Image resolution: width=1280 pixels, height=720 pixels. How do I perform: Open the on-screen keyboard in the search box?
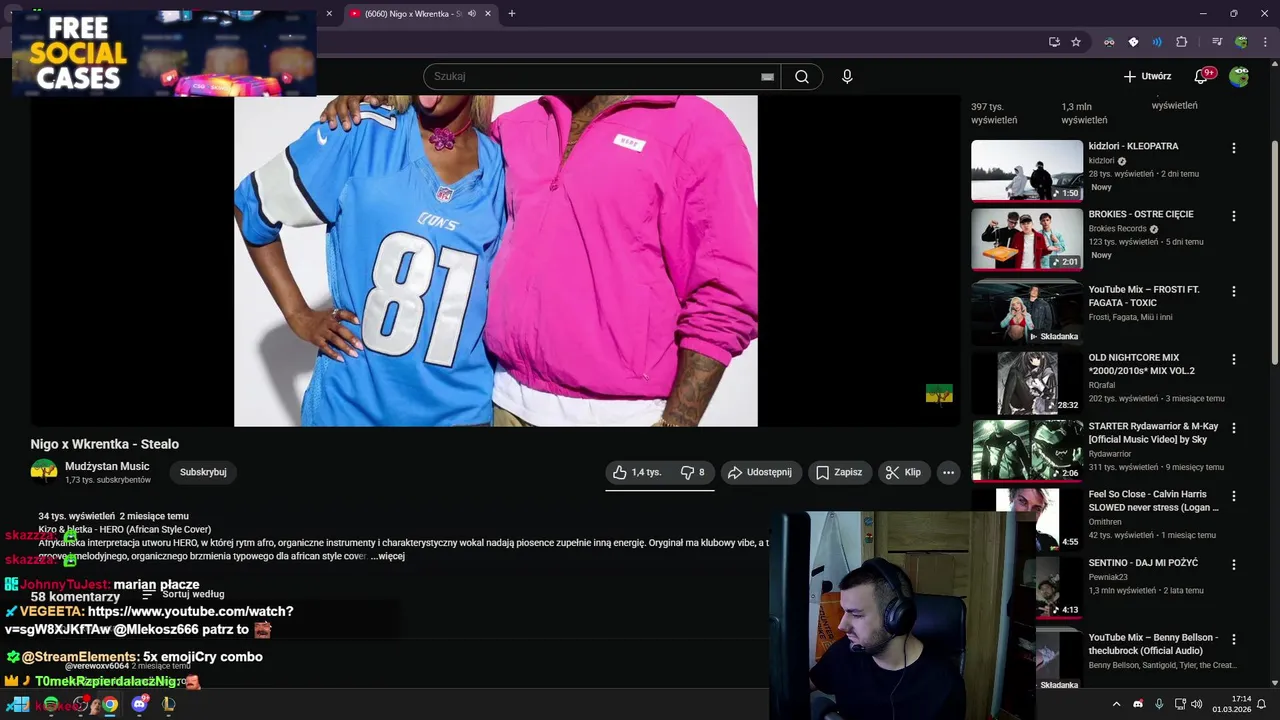[x=767, y=77]
